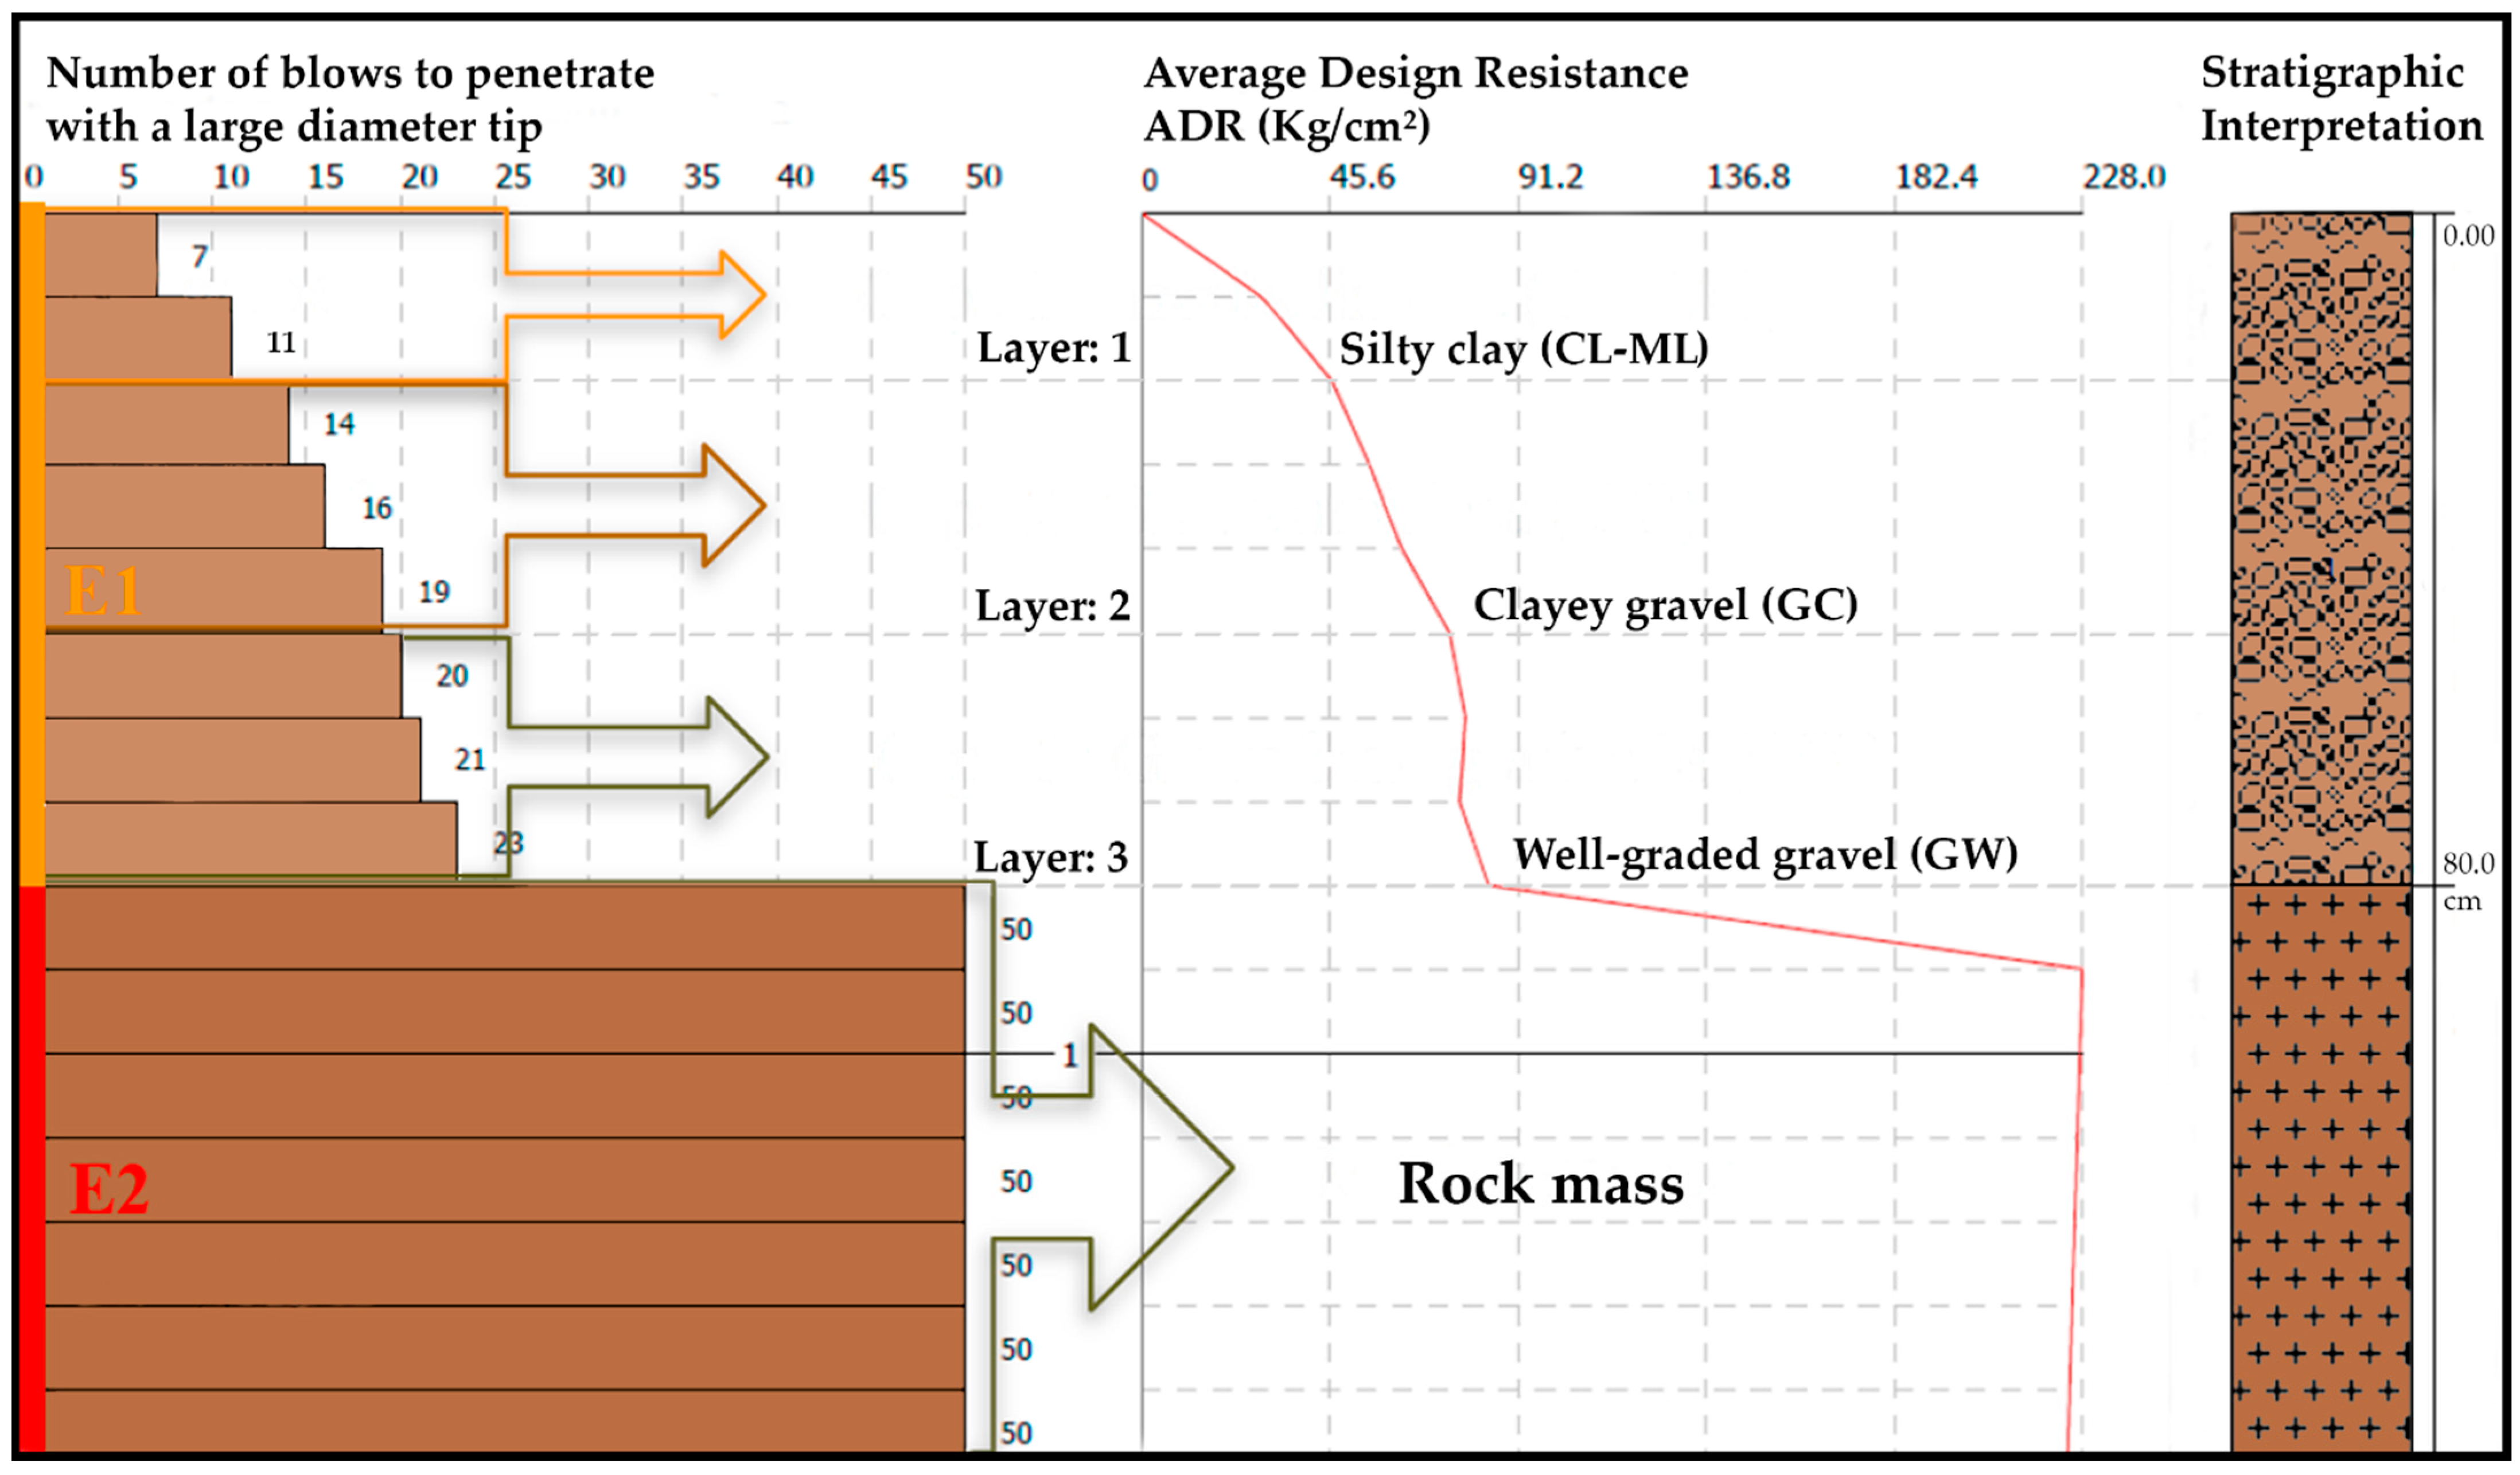Click the 80.0 cm depth marker
This screenshot has width=2520, height=1475.
pos(2467,865)
